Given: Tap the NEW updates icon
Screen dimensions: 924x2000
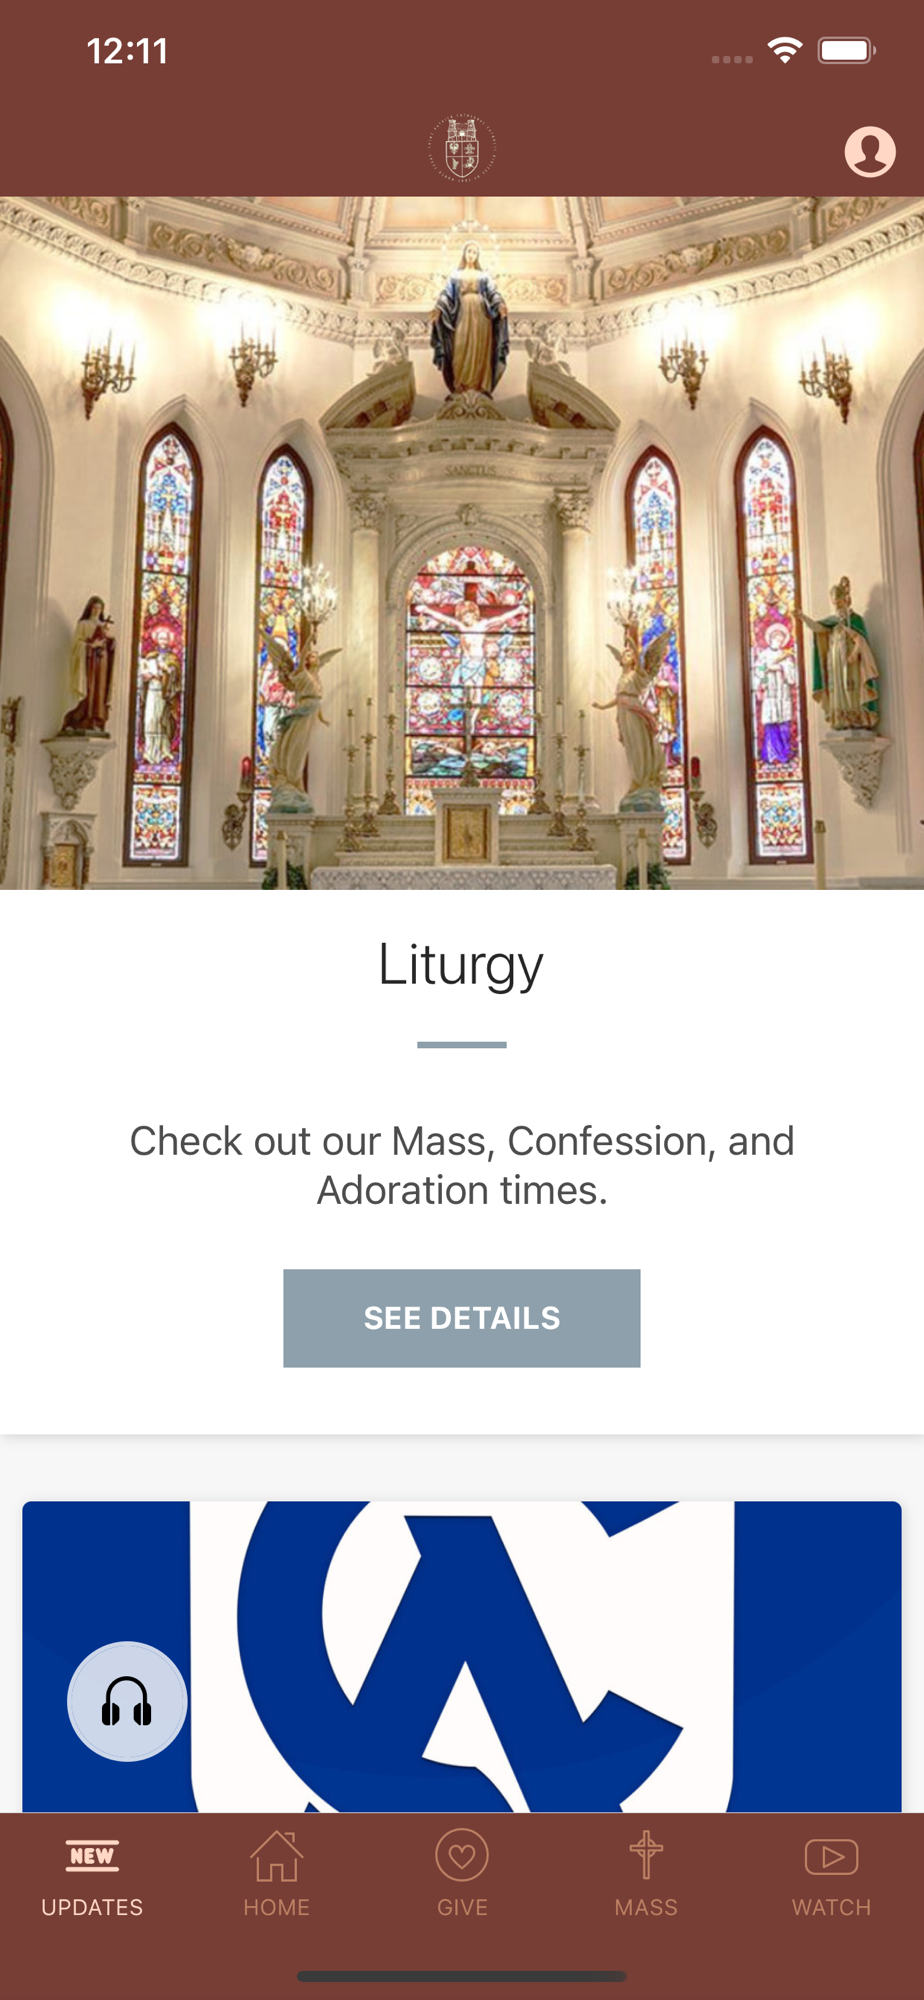Looking at the screenshot, I should pyautogui.click(x=92, y=1856).
